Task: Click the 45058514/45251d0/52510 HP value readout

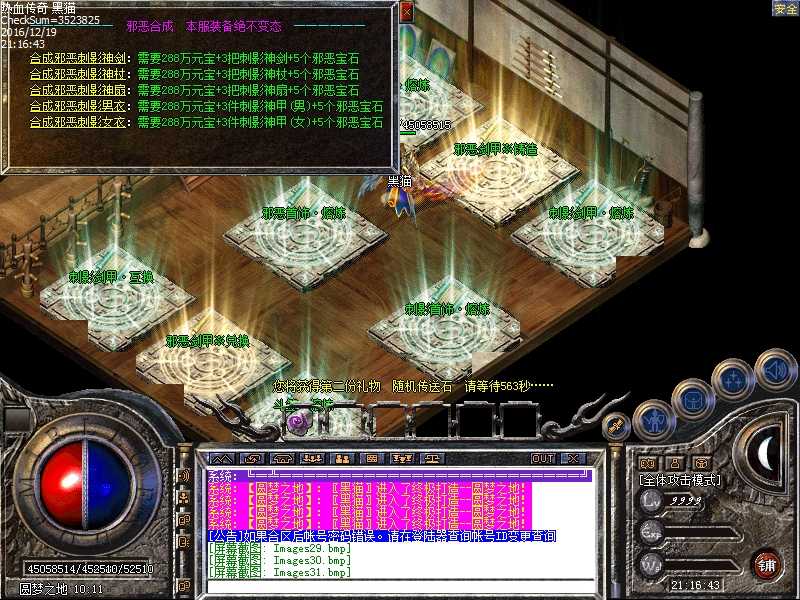Action: pos(90,568)
